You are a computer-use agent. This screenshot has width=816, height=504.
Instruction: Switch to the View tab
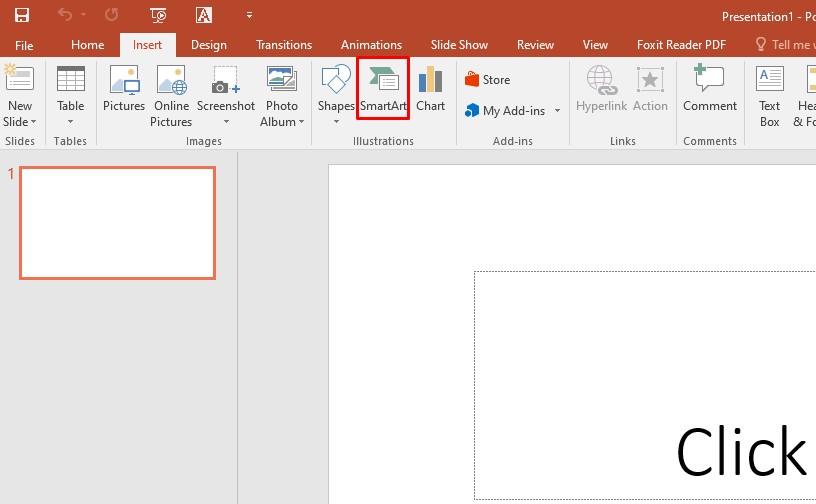pyautogui.click(x=595, y=45)
